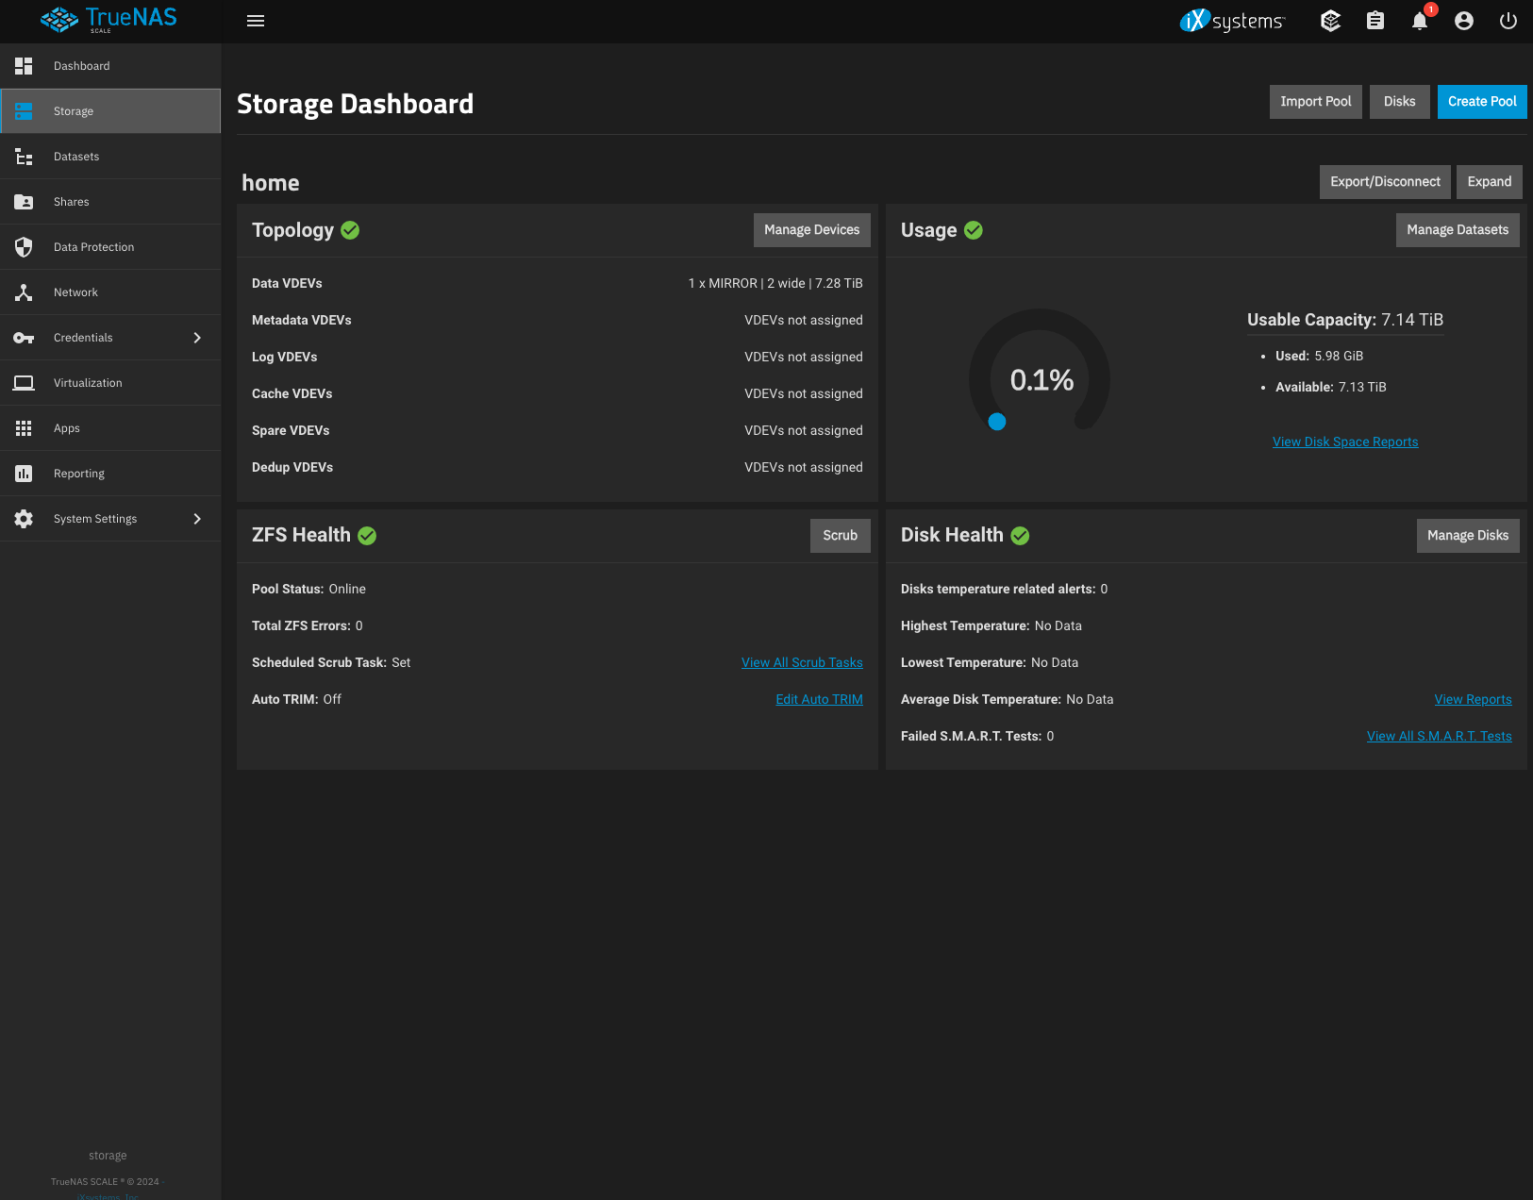This screenshot has width=1533, height=1200.
Task: Click the Manage Disks button
Action: 1468,536
